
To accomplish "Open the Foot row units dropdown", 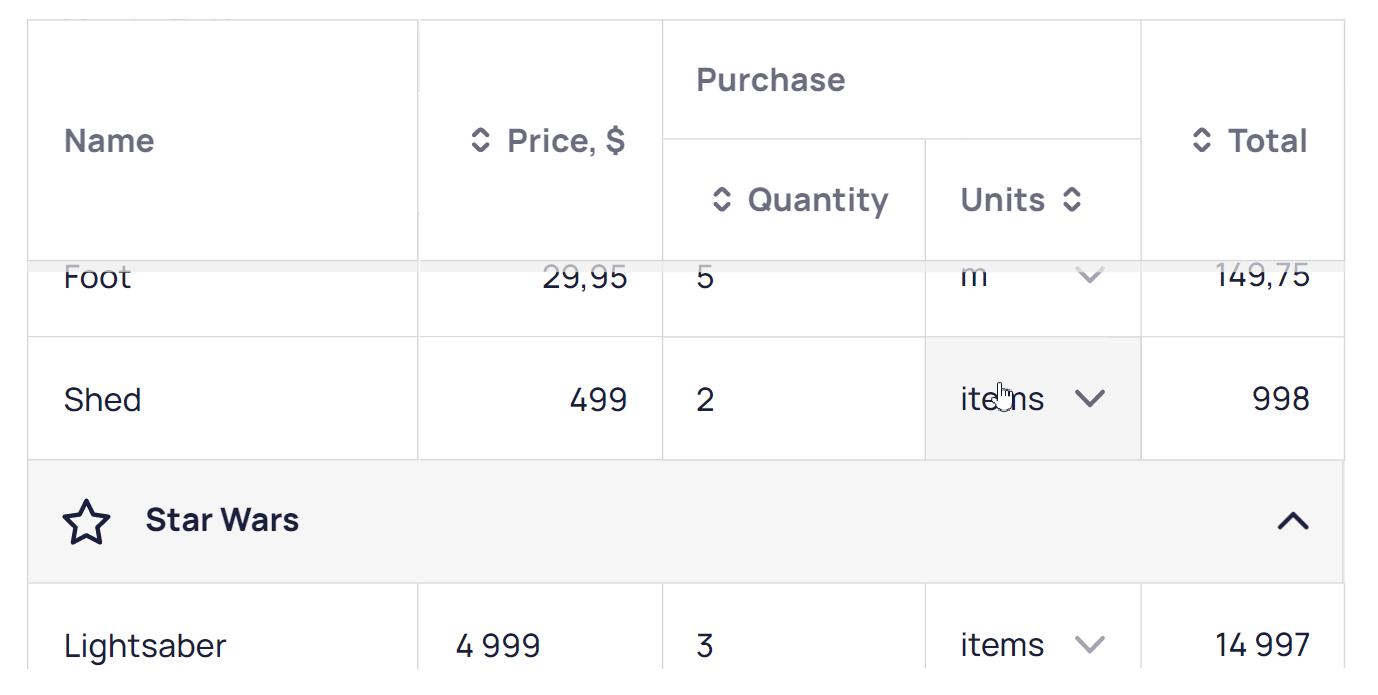I will coord(1089,278).
